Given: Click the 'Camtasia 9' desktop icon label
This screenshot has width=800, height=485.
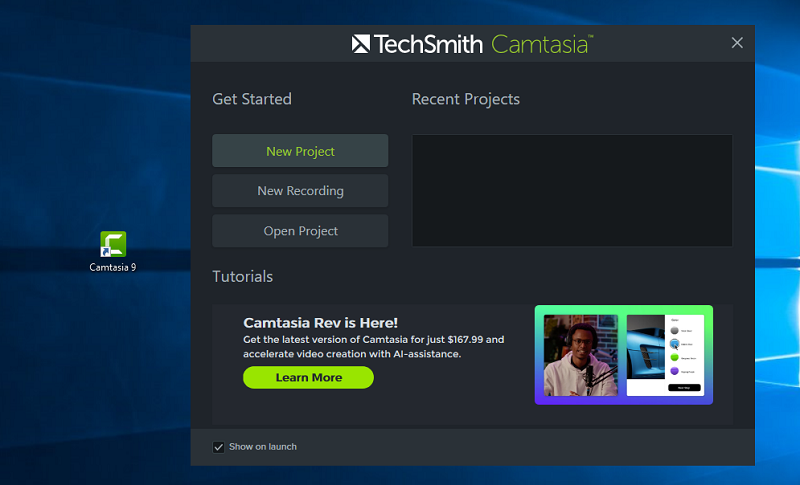Looking at the screenshot, I should point(113,267).
